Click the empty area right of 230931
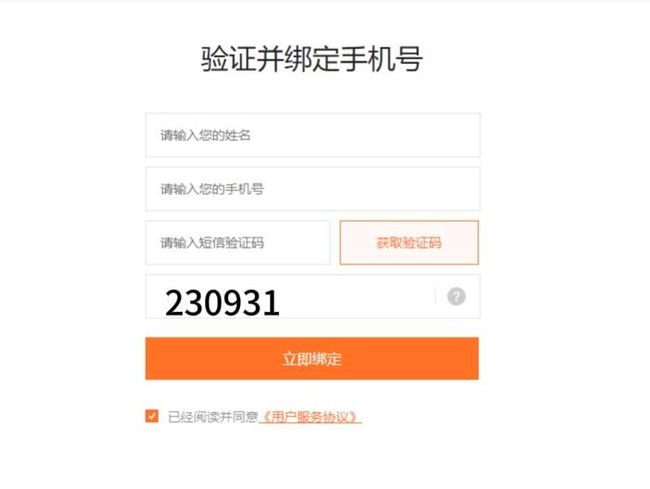650x489 pixels. [357, 296]
